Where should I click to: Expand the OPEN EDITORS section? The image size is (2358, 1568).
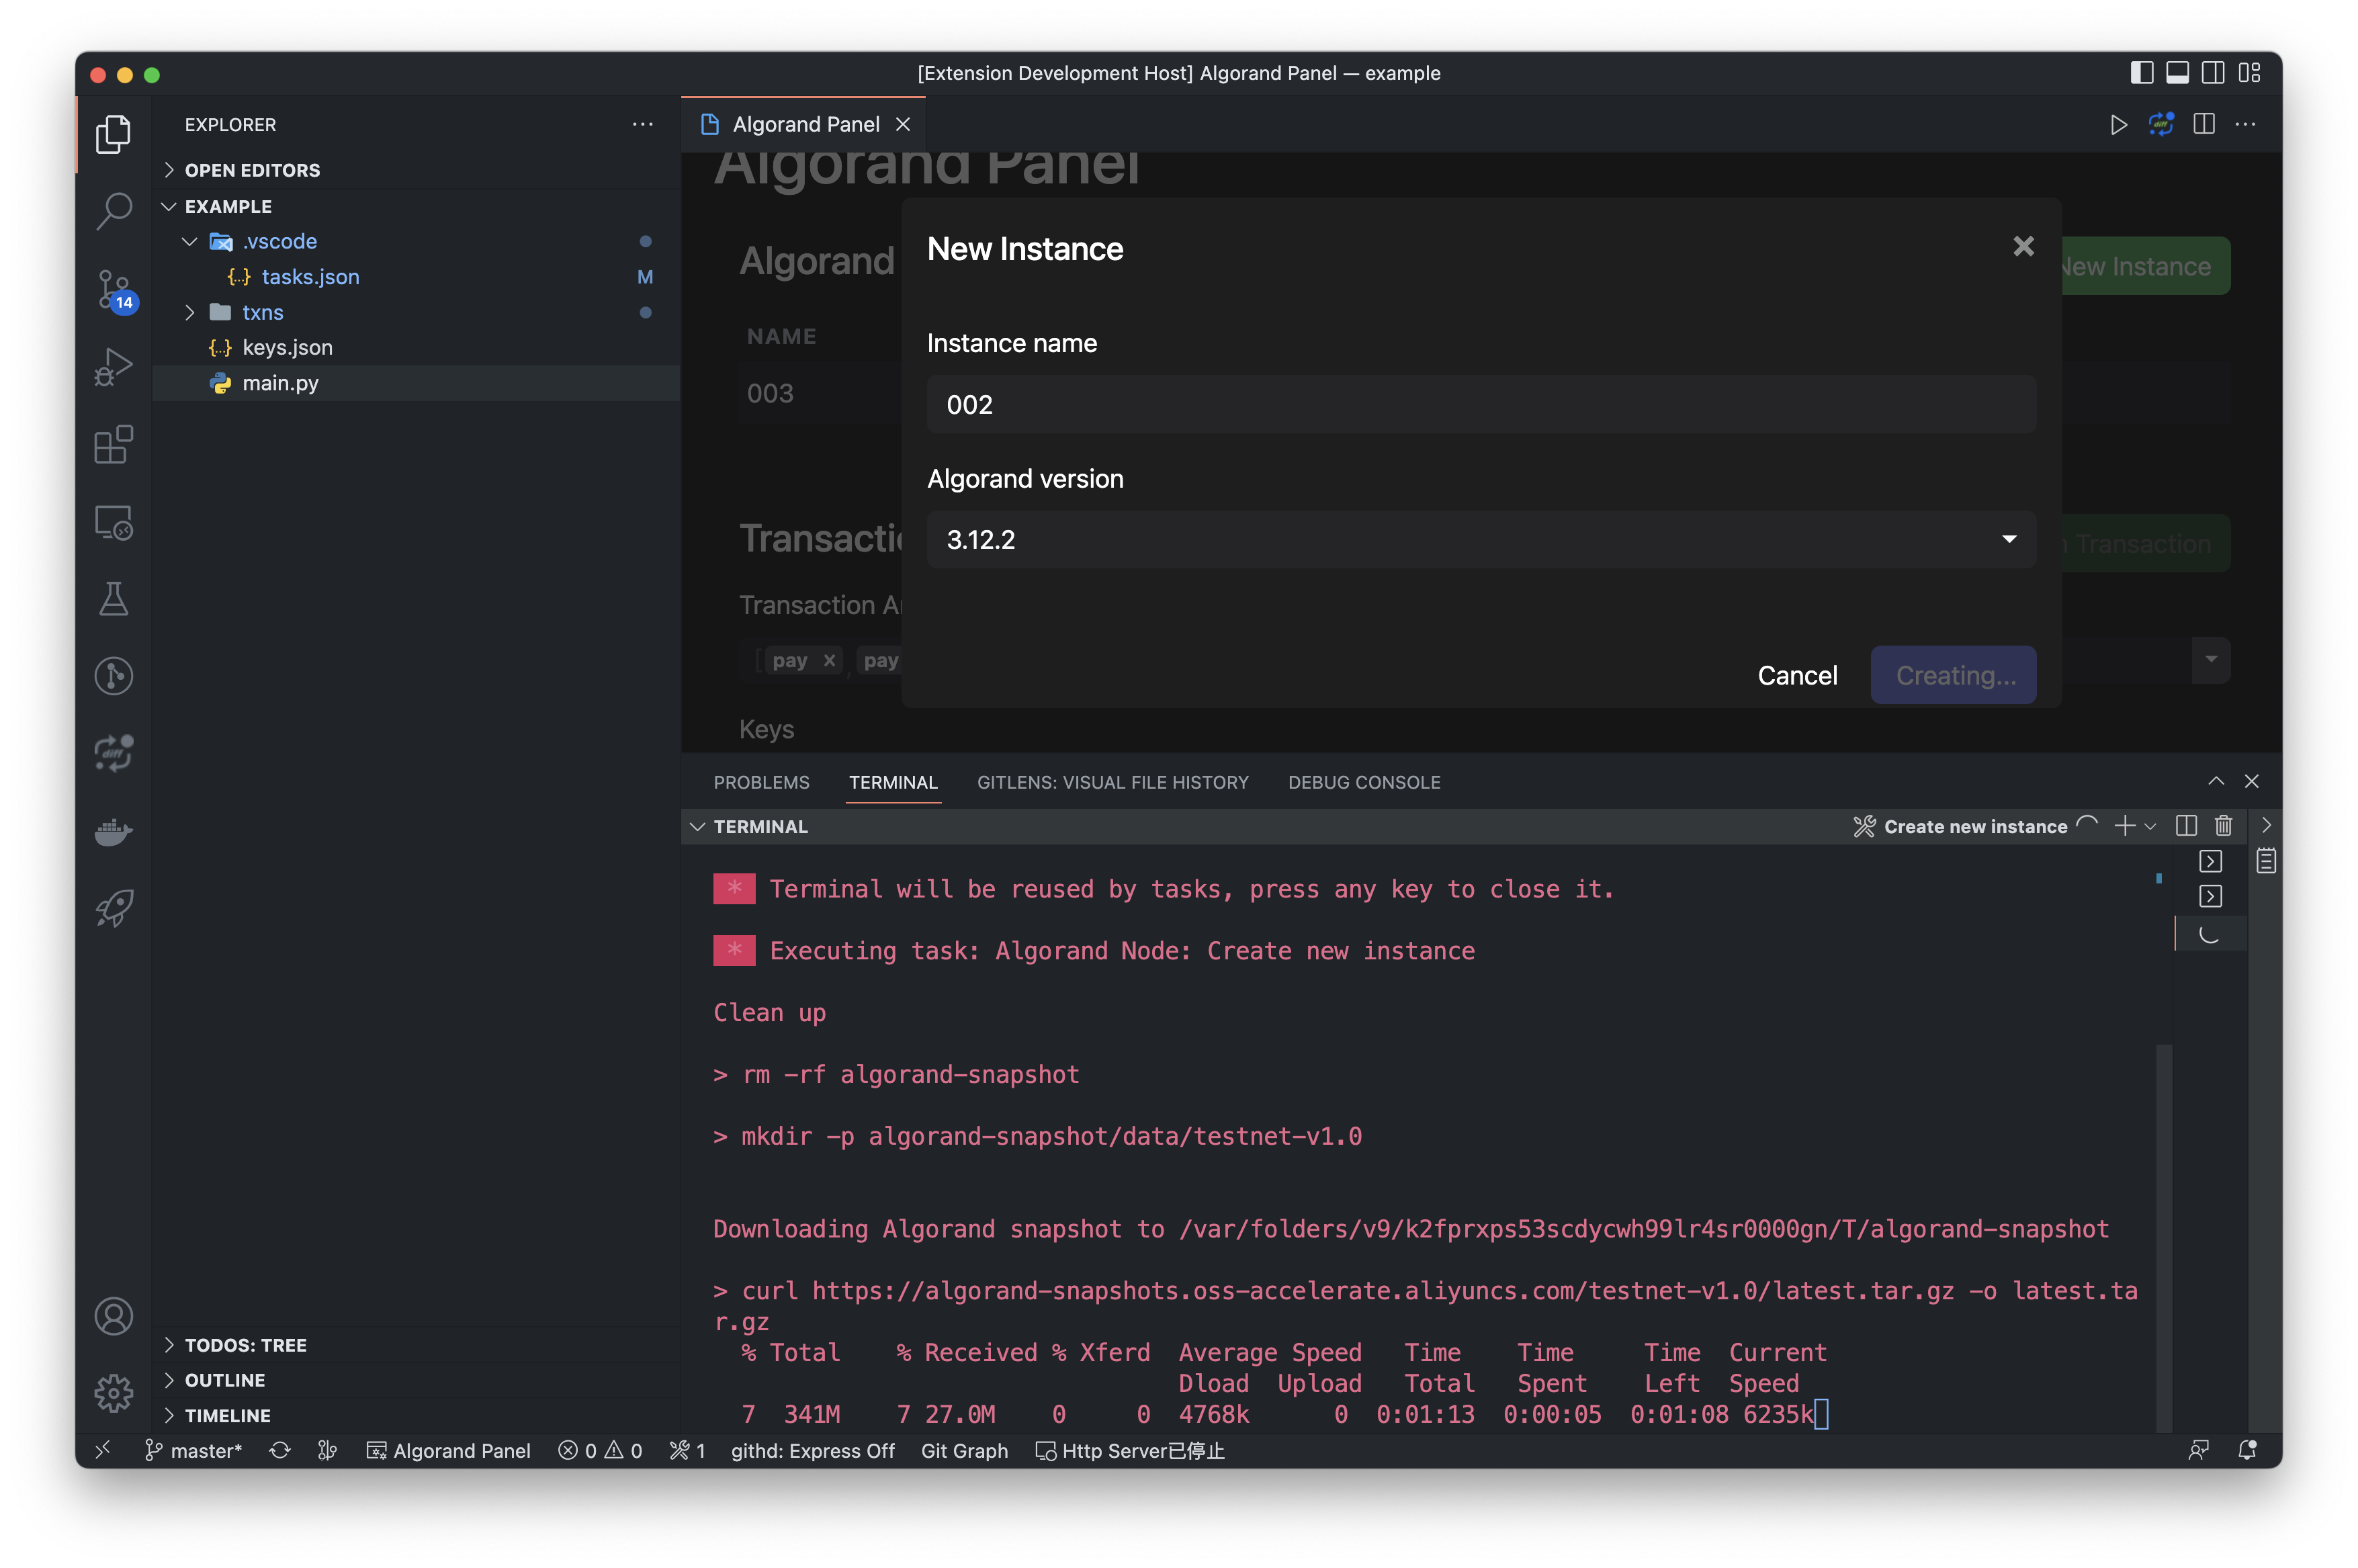pyautogui.click(x=252, y=170)
